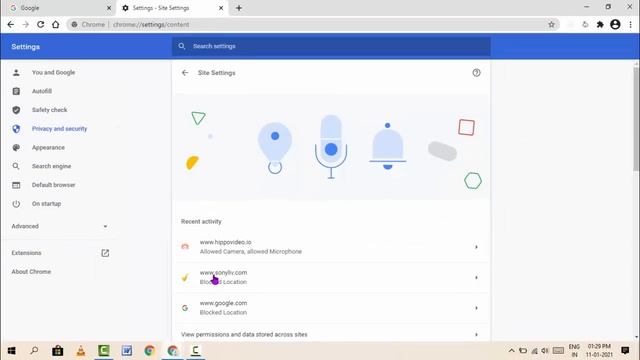This screenshot has height=360, width=640.
Task: Open the Chrome three-dot menu
Action: click(631, 24)
